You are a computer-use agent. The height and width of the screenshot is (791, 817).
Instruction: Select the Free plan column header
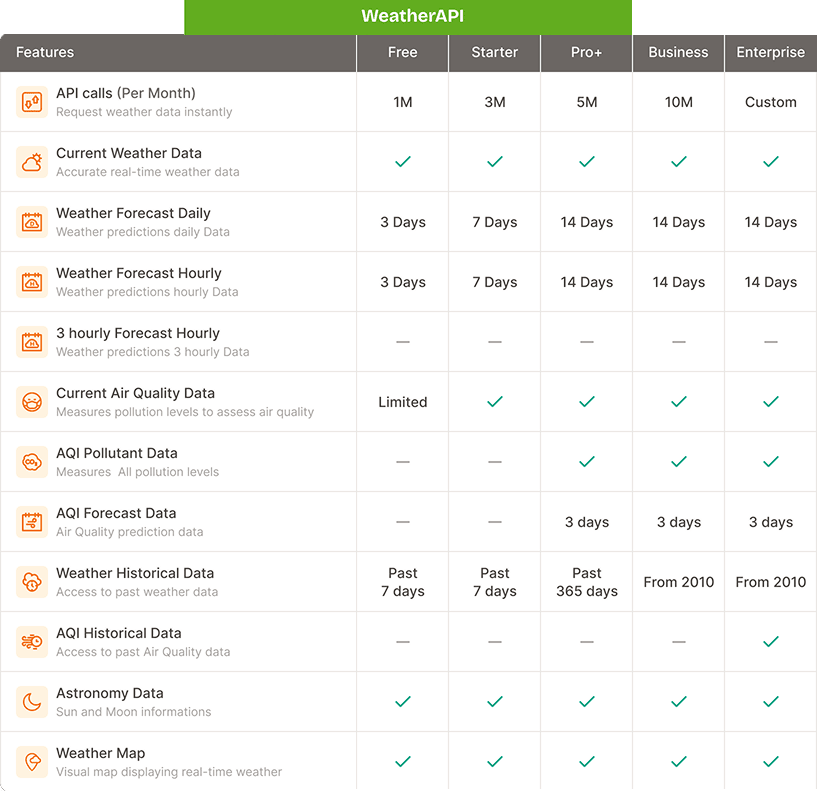point(402,53)
